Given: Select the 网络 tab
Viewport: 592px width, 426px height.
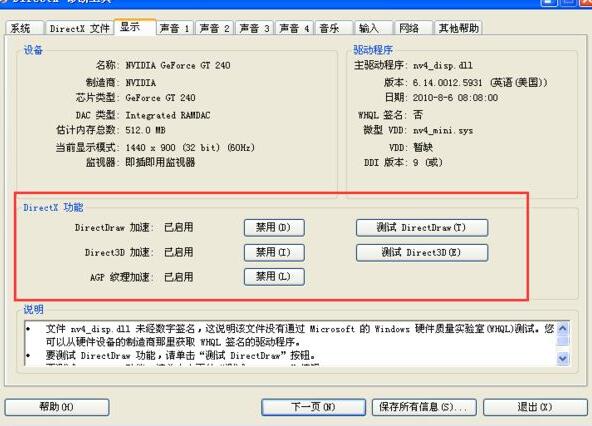Looking at the screenshot, I should coord(413,28).
